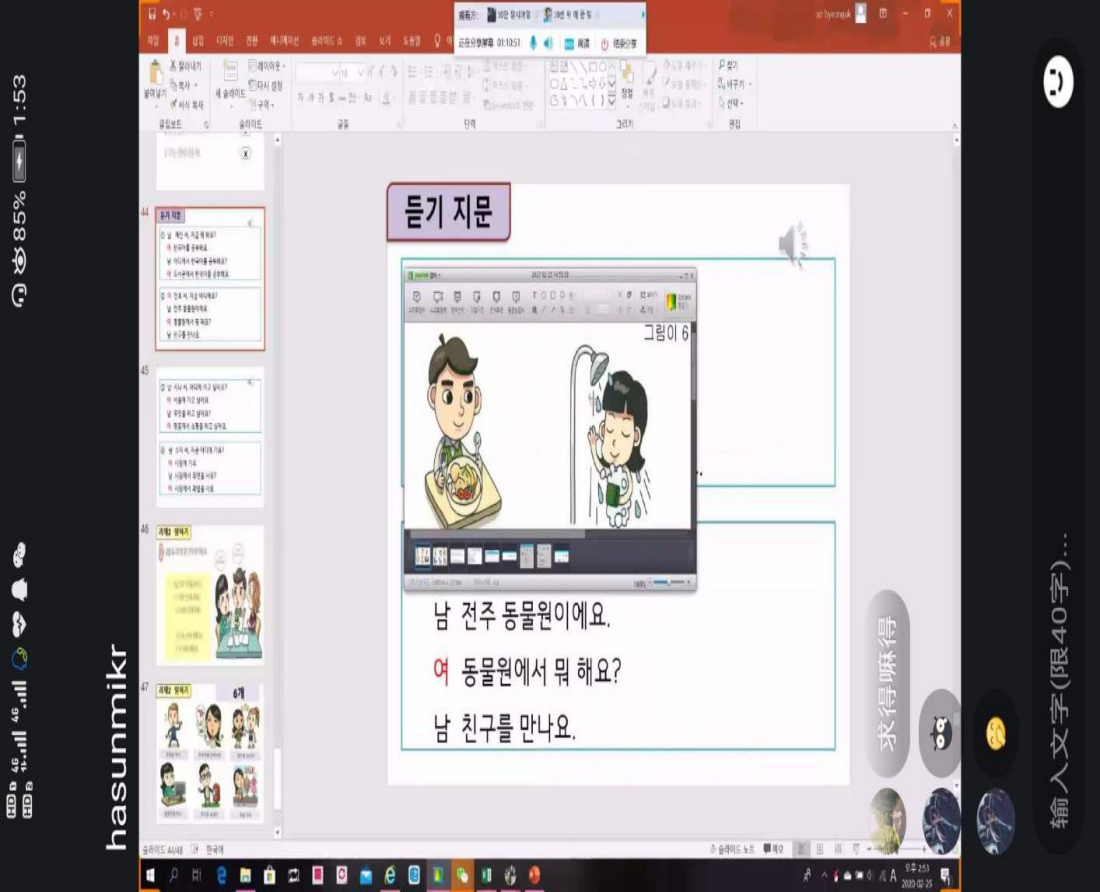The width and height of the screenshot is (1100, 892).
Task: Toggle the speaker volume in the sharing bar
Action: tap(548, 43)
